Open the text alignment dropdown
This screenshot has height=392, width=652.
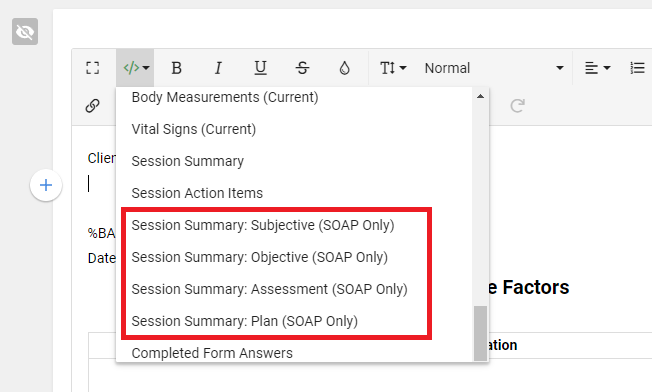tap(598, 68)
